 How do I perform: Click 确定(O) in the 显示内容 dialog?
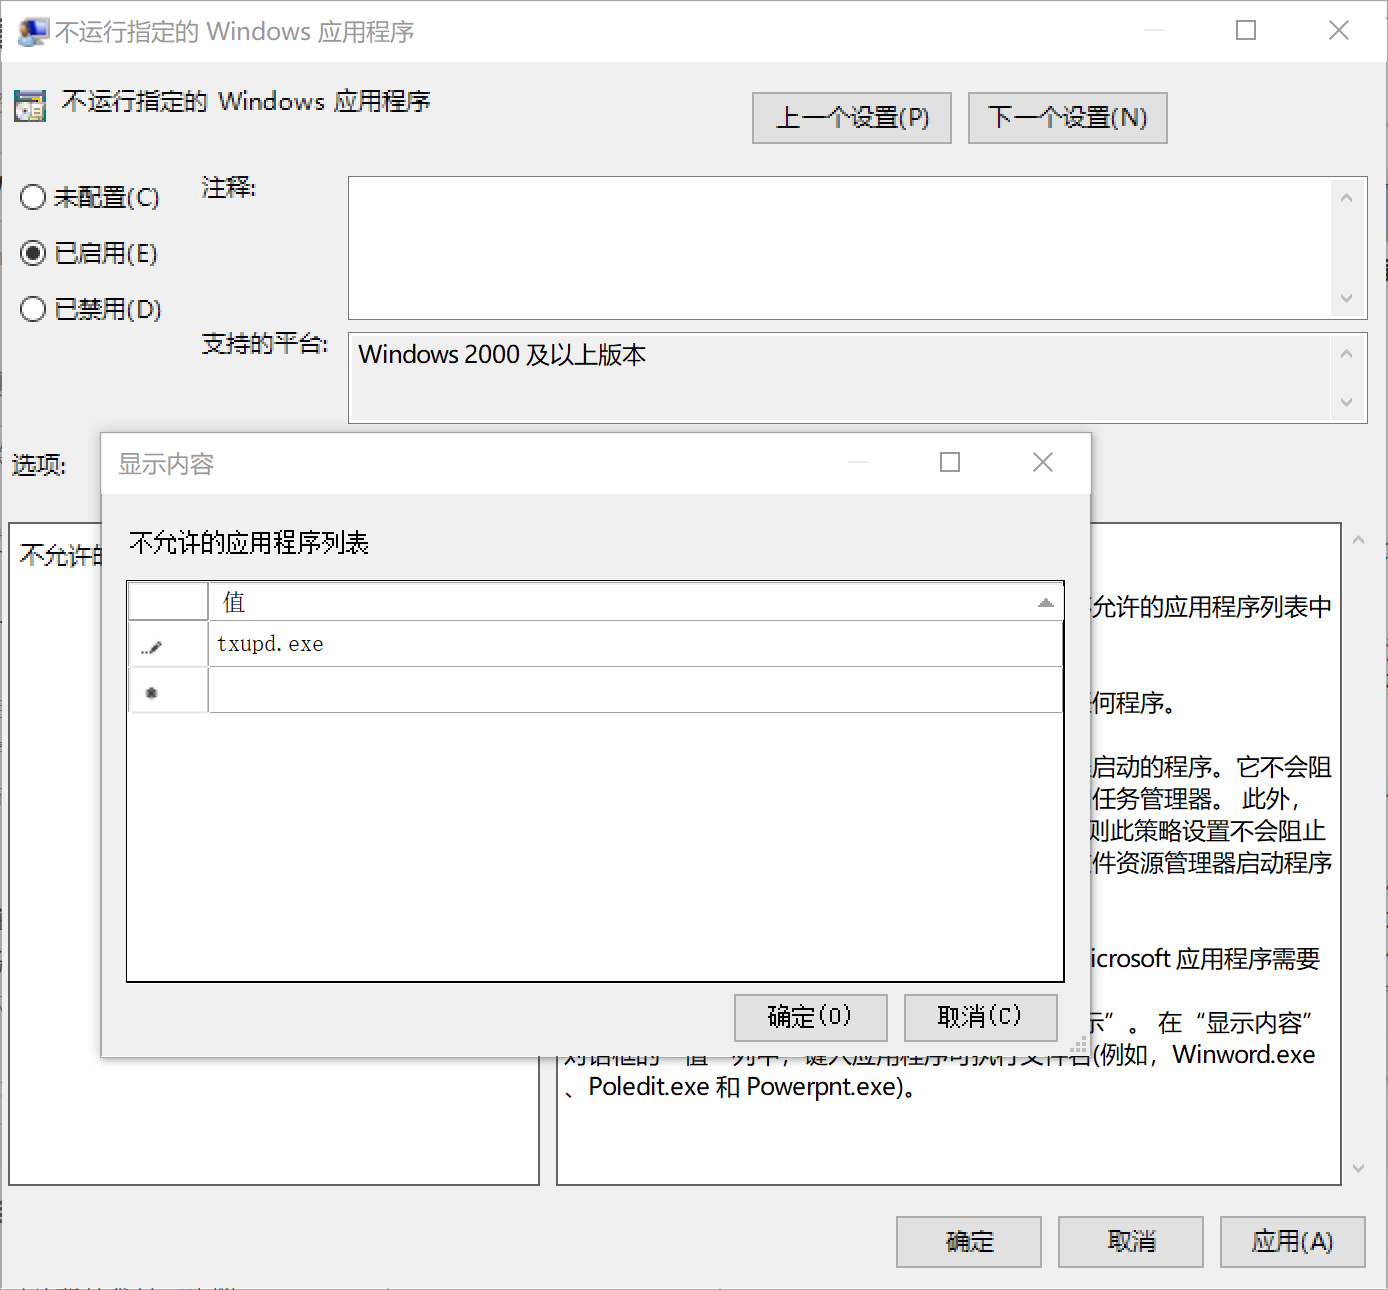810,1017
